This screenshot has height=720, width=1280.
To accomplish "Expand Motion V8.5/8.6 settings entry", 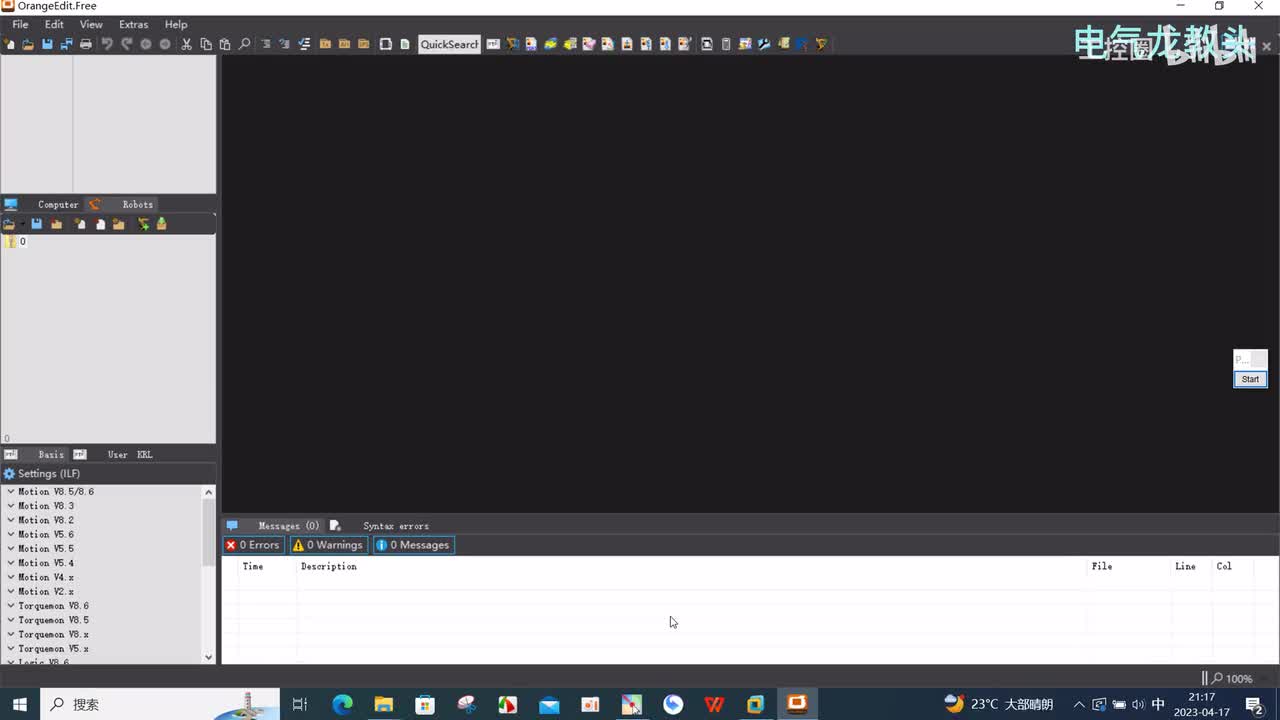I will click(x=11, y=492).
